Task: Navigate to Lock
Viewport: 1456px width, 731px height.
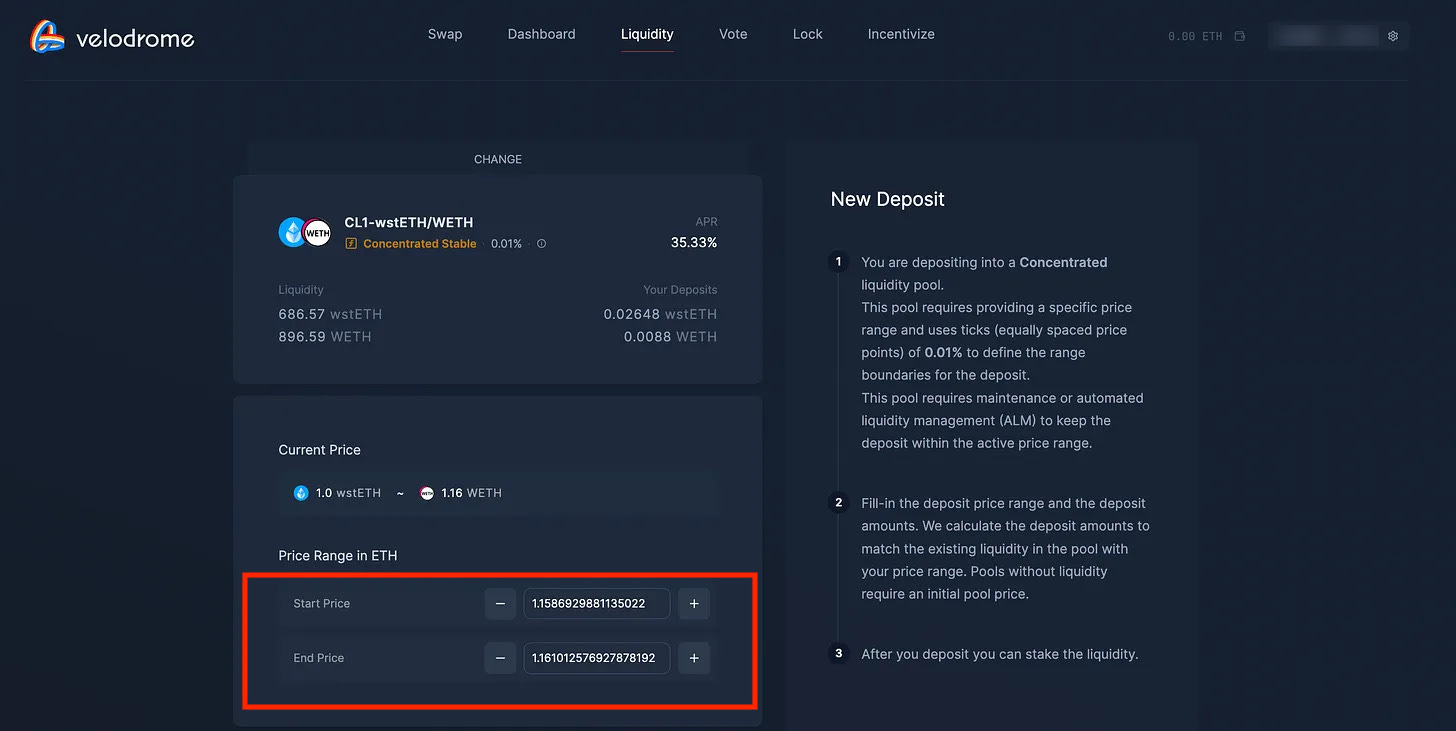Action: pos(807,34)
